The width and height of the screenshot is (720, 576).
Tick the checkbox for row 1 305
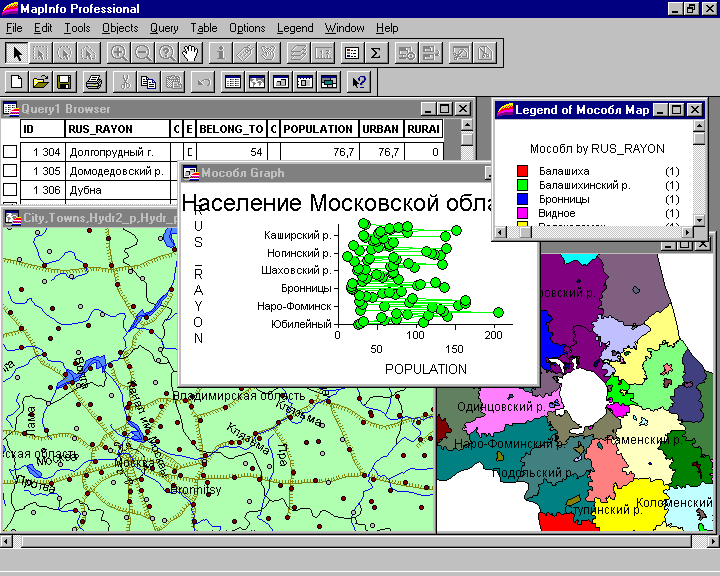pyautogui.click(x=10, y=170)
